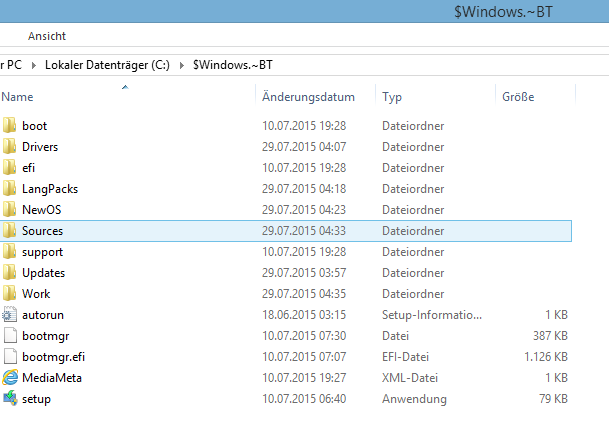Viewport: 609px width, 447px height.
Task: Select the file name "MediaMeta"
Action: [52, 378]
